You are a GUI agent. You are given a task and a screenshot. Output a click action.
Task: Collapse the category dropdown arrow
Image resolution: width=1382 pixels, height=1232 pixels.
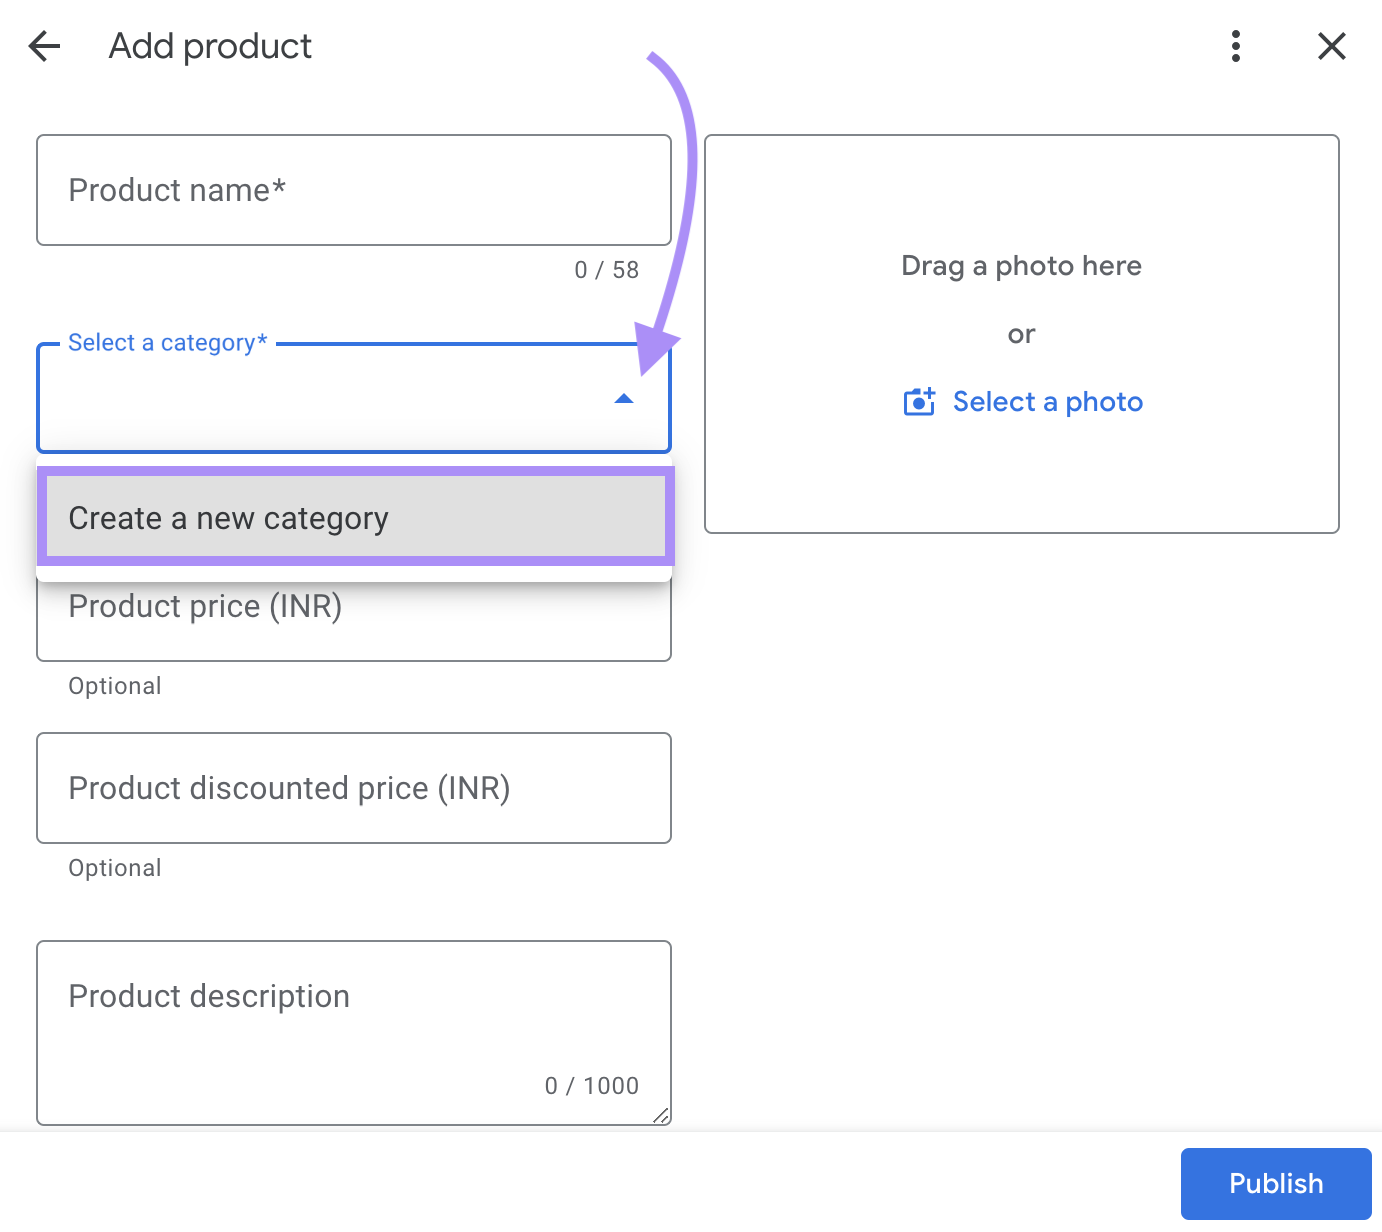[x=624, y=399]
